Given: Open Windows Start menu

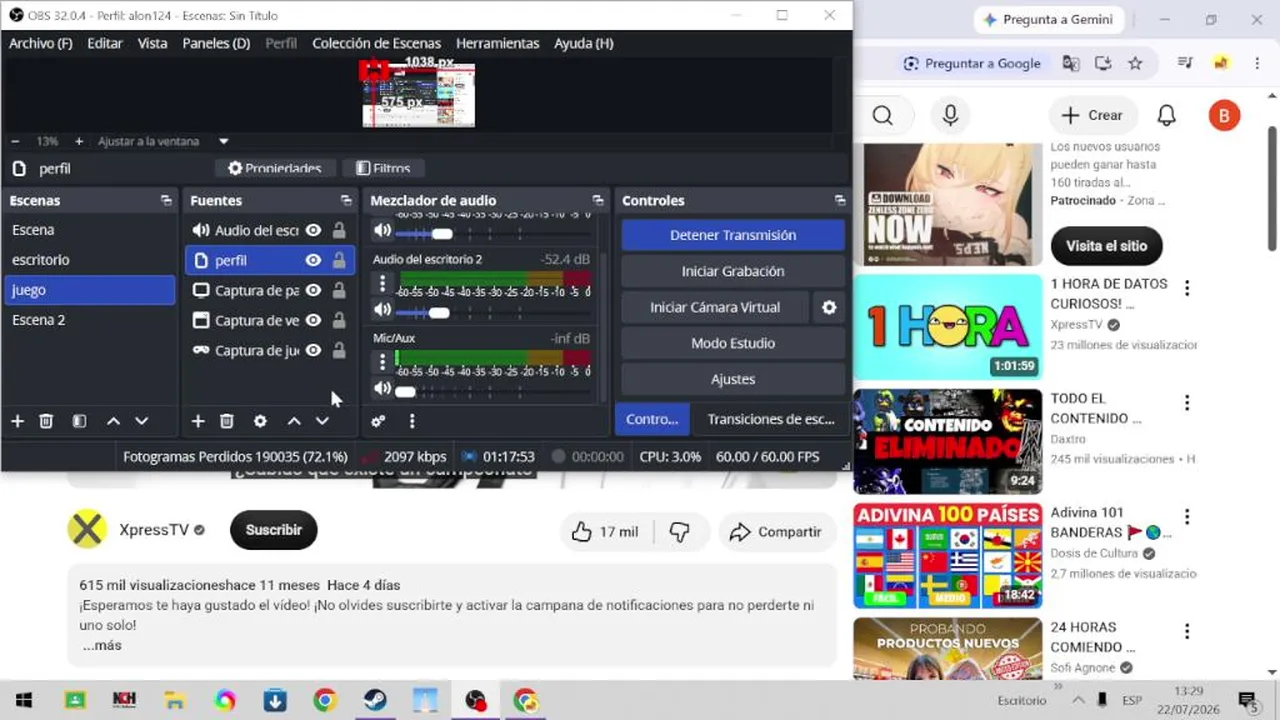Looking at the screenshot, I should (x=24, y=700).
